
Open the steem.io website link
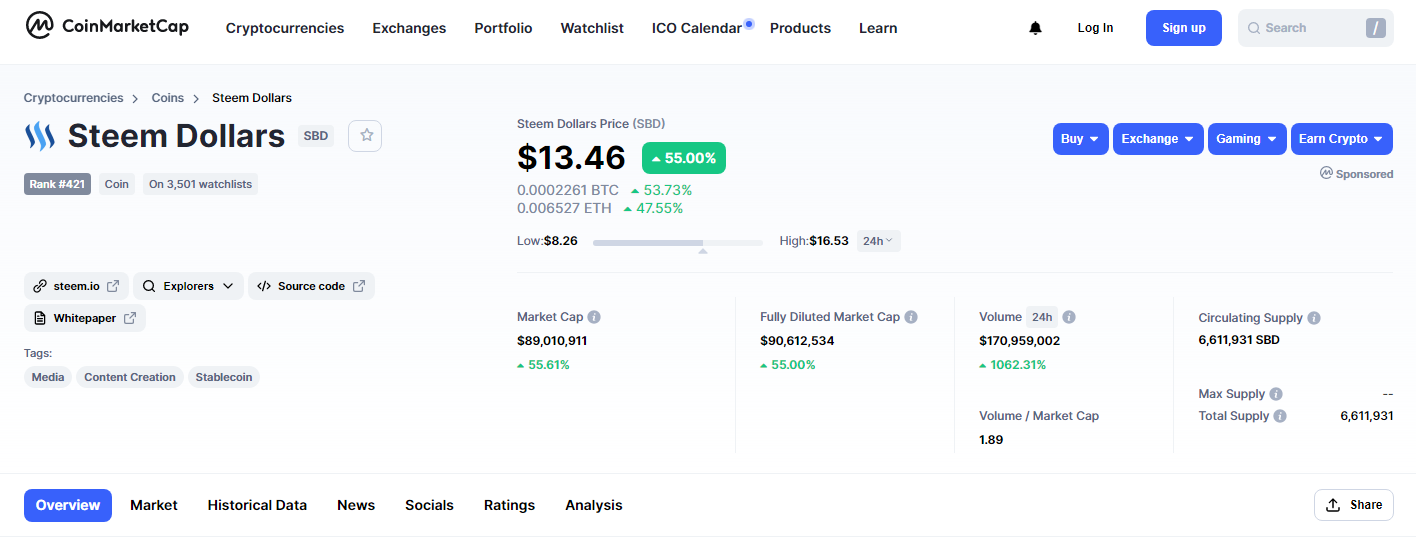coord(76,286)
